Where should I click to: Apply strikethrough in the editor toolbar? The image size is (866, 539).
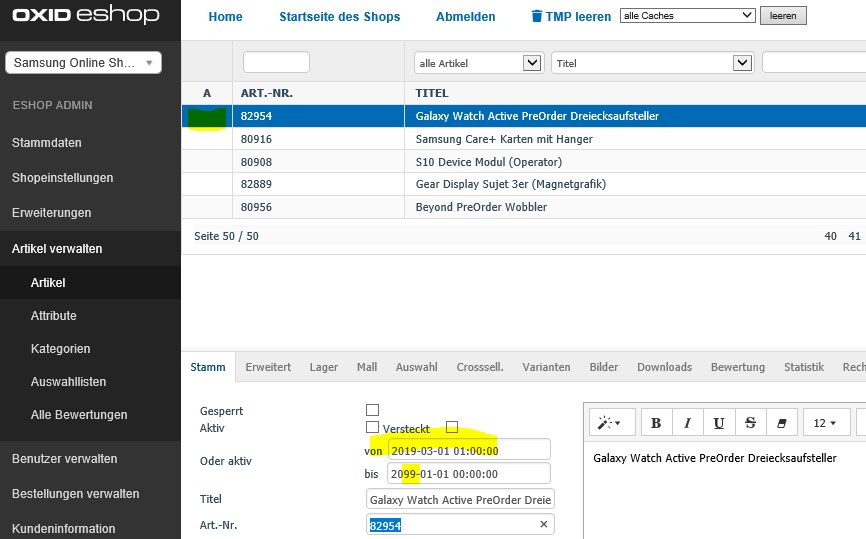click(750, 423)
